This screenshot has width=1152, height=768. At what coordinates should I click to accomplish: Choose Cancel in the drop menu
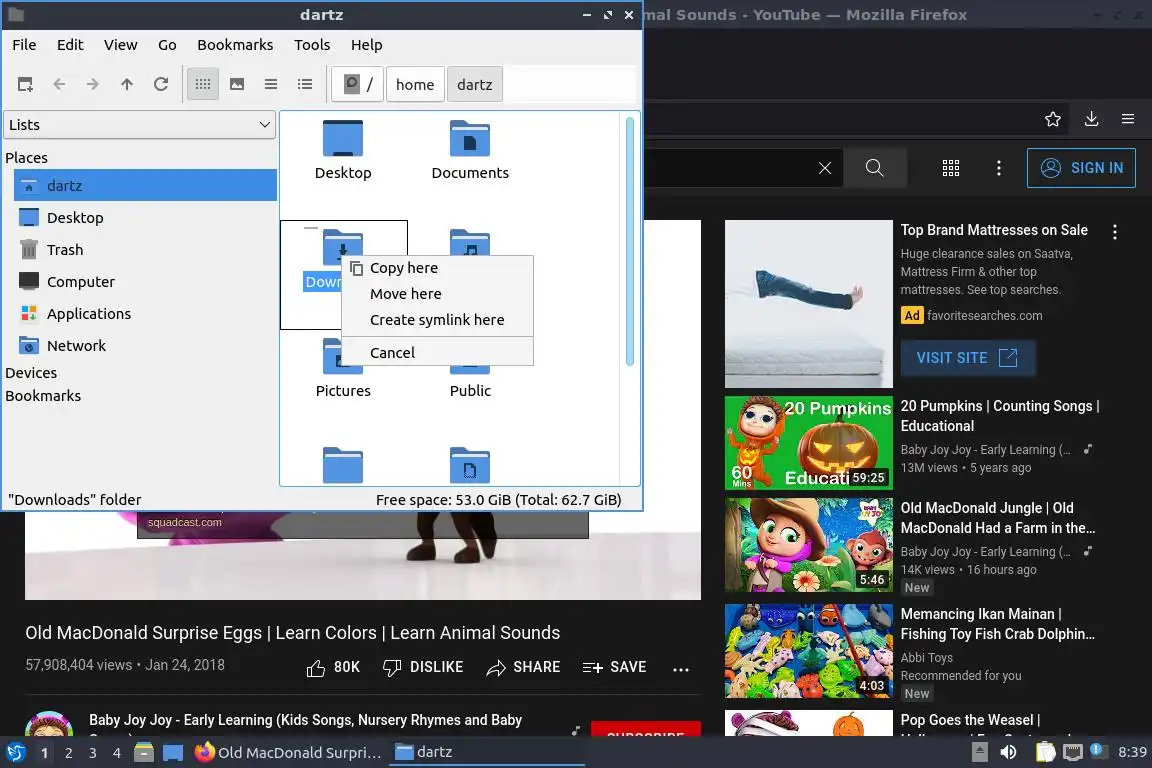point(437,353)
